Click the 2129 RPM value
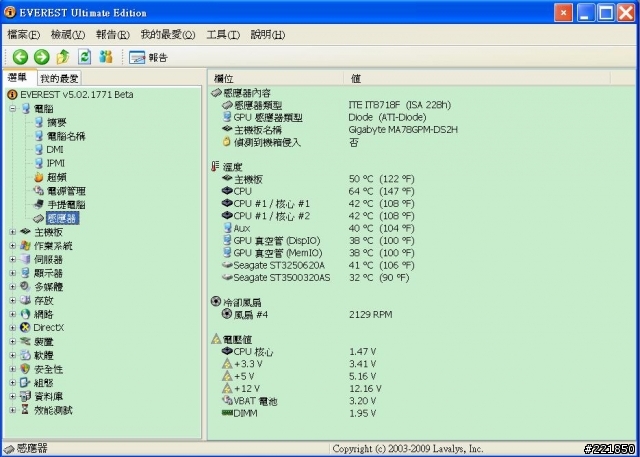The height and width of the screenshot is (457, 640). tap(371, 315)
